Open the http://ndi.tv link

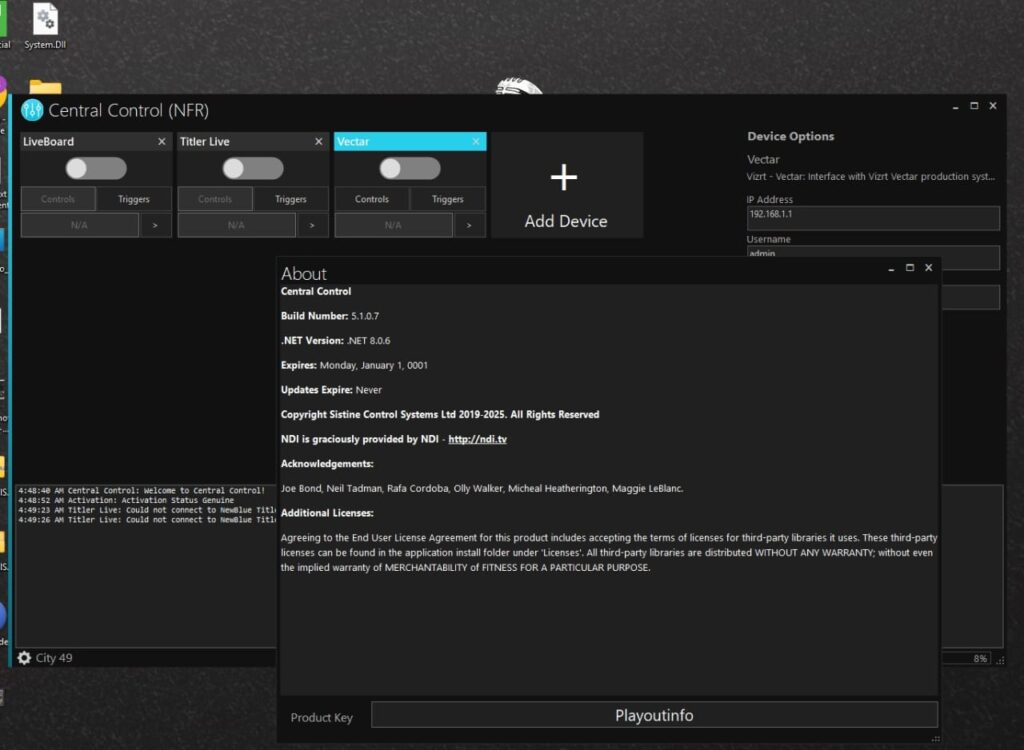point(477,440)
